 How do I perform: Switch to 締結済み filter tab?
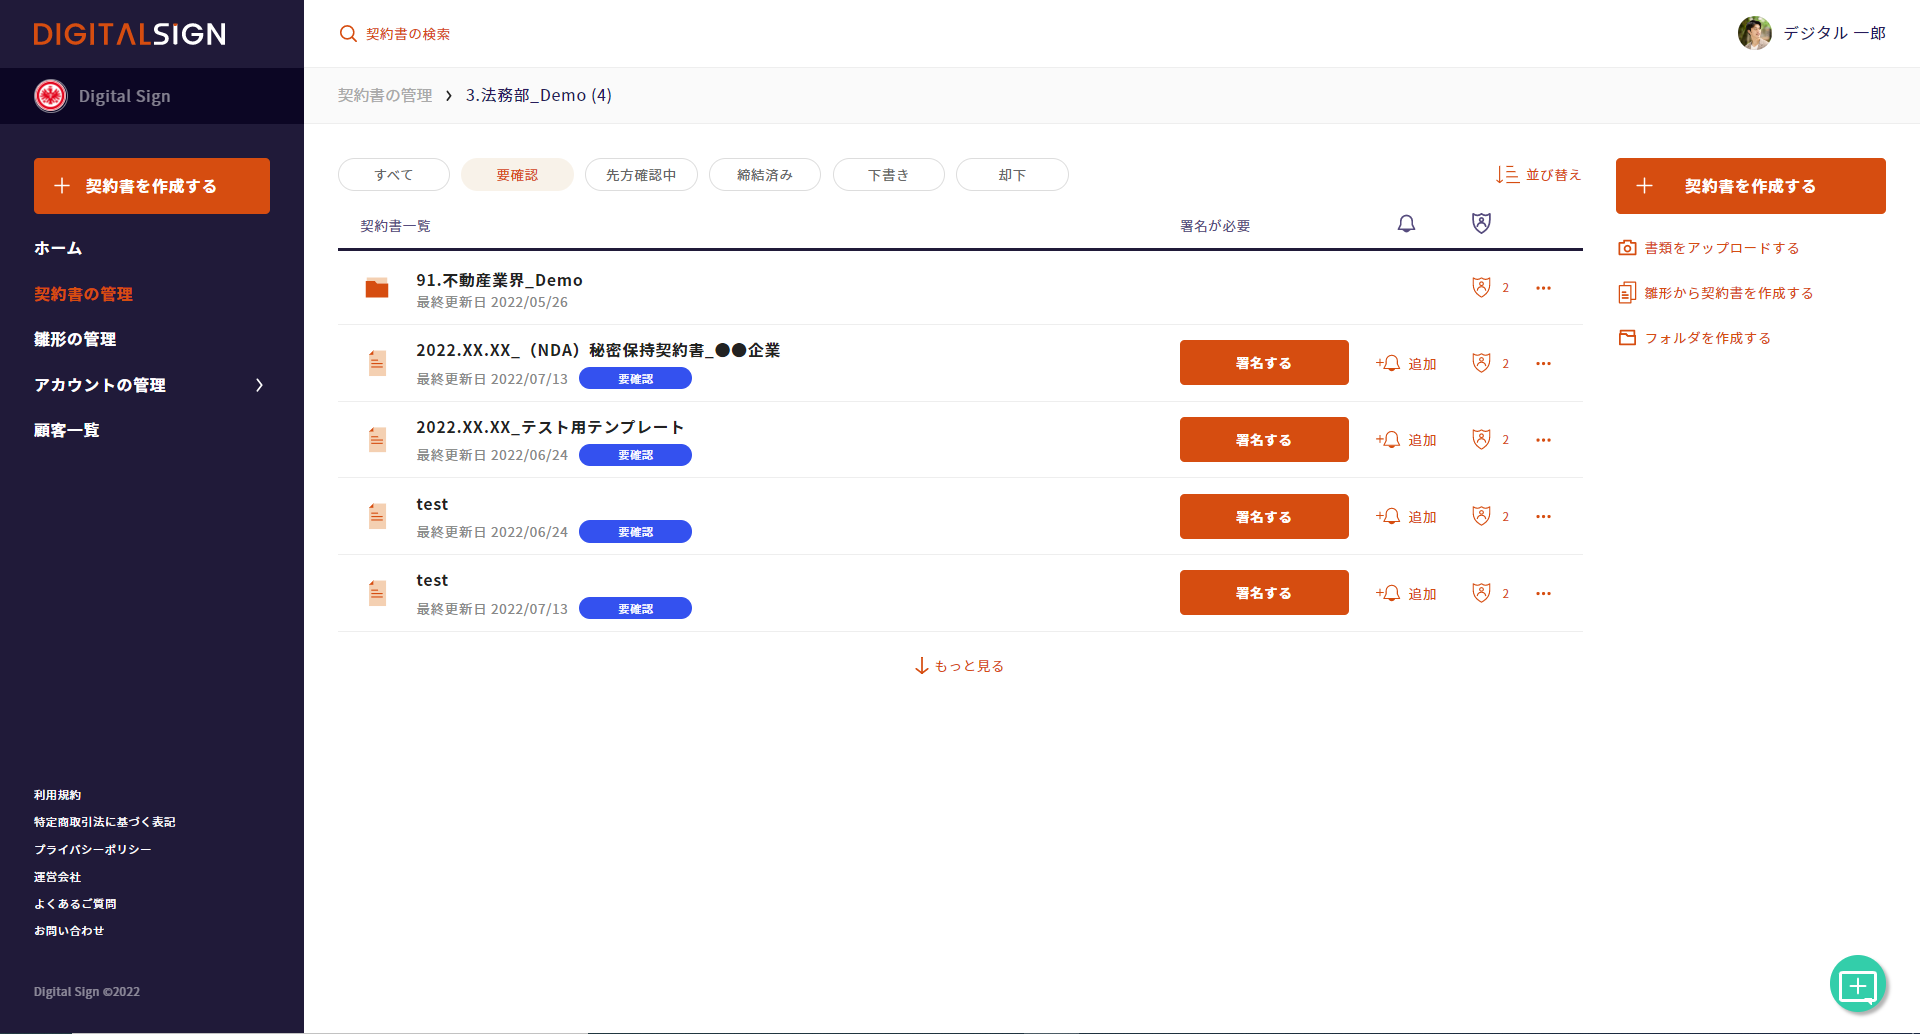click(765, 175)
